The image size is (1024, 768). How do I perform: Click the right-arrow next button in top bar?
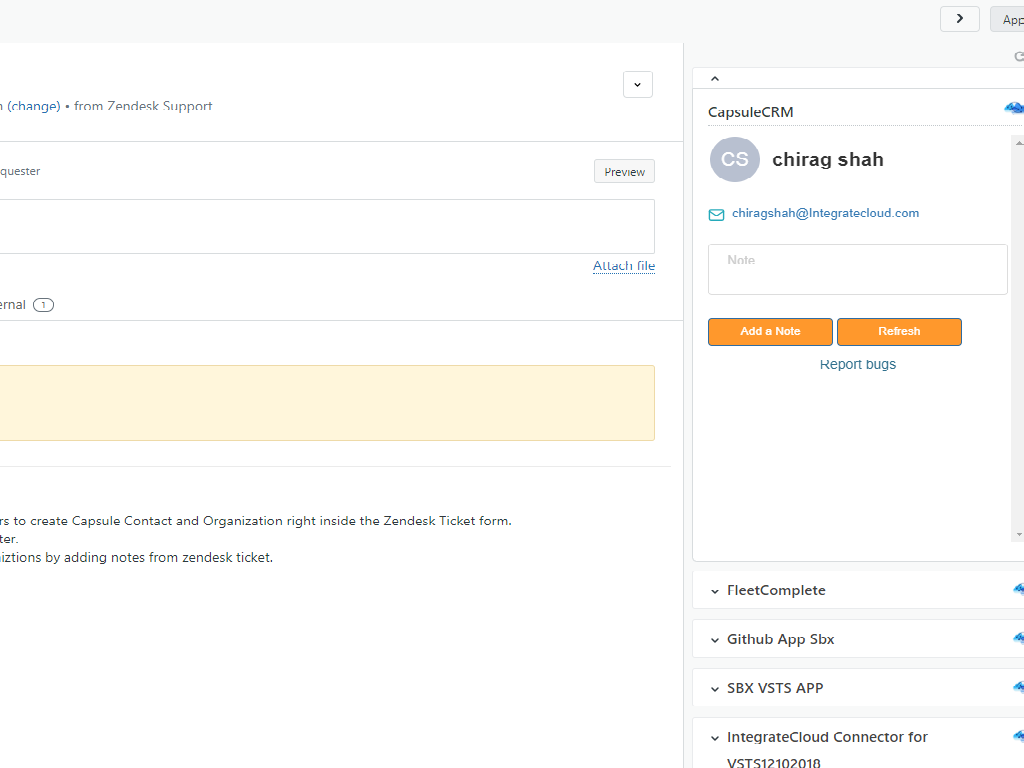click(x=960, y=18)
